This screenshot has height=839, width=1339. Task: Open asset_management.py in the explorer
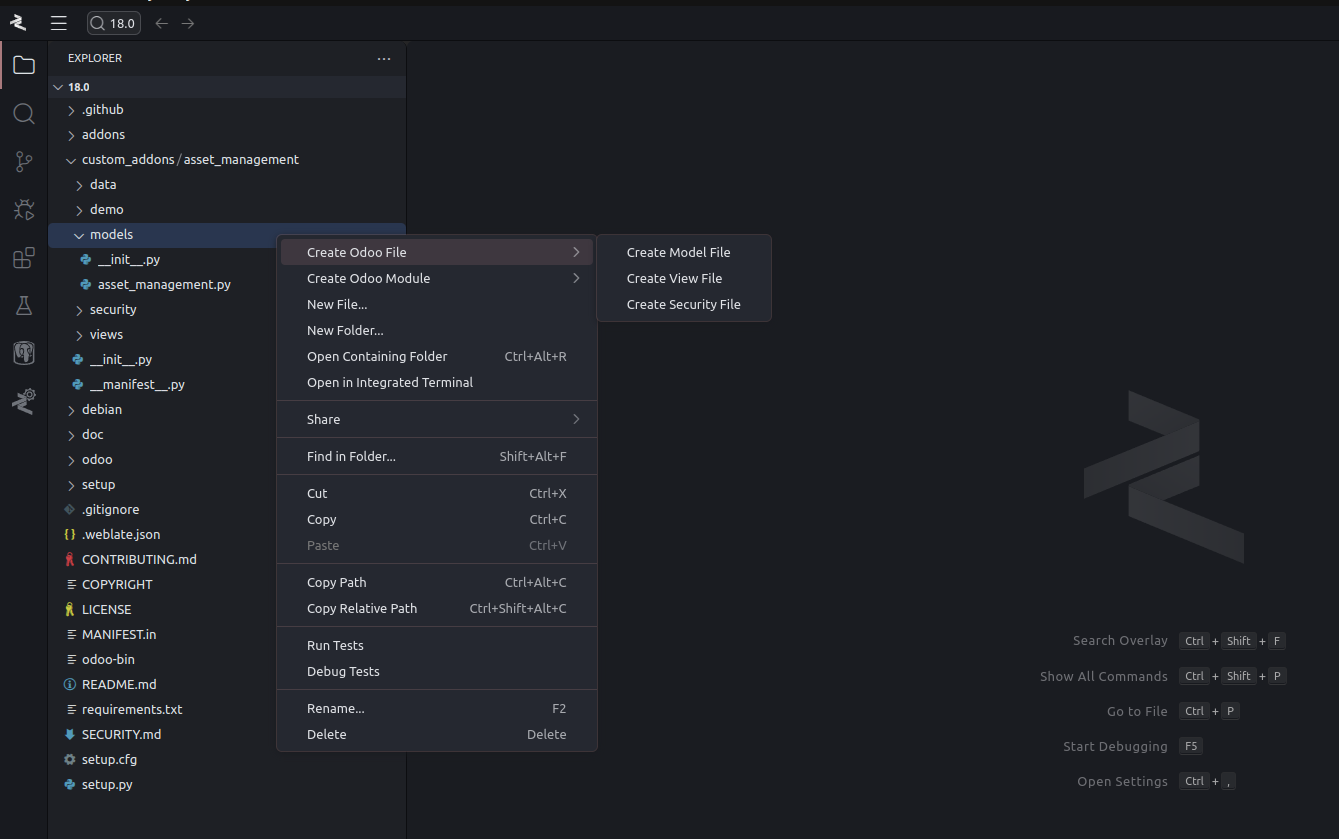tap(164, 285)
